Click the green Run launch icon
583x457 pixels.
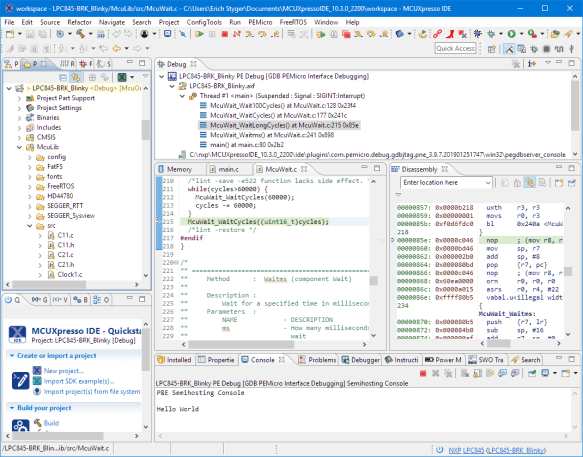tap(512, 34)
